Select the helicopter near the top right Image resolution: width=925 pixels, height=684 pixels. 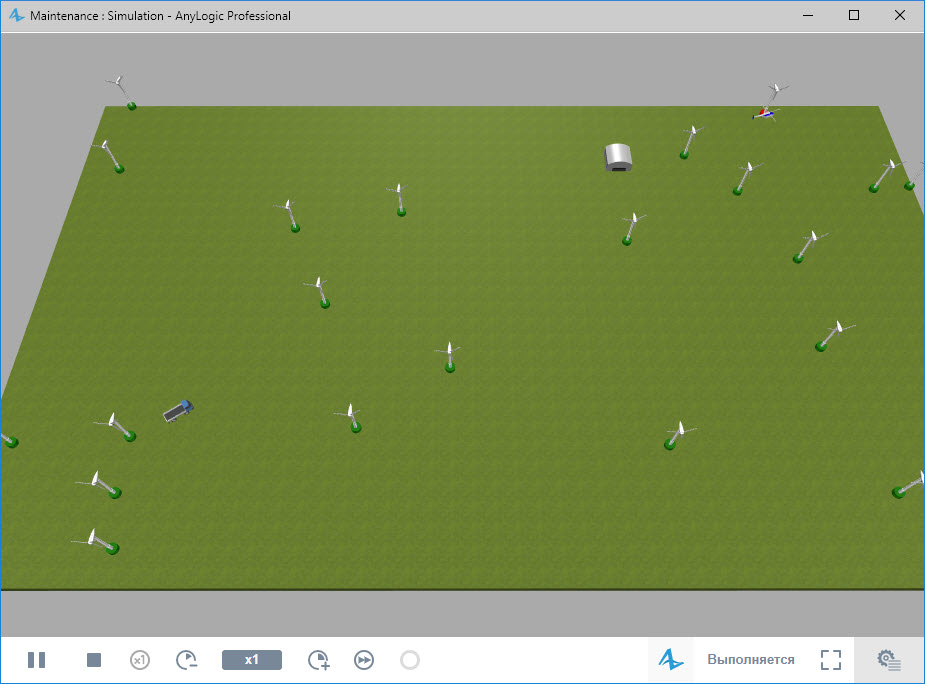click(766, 114)
